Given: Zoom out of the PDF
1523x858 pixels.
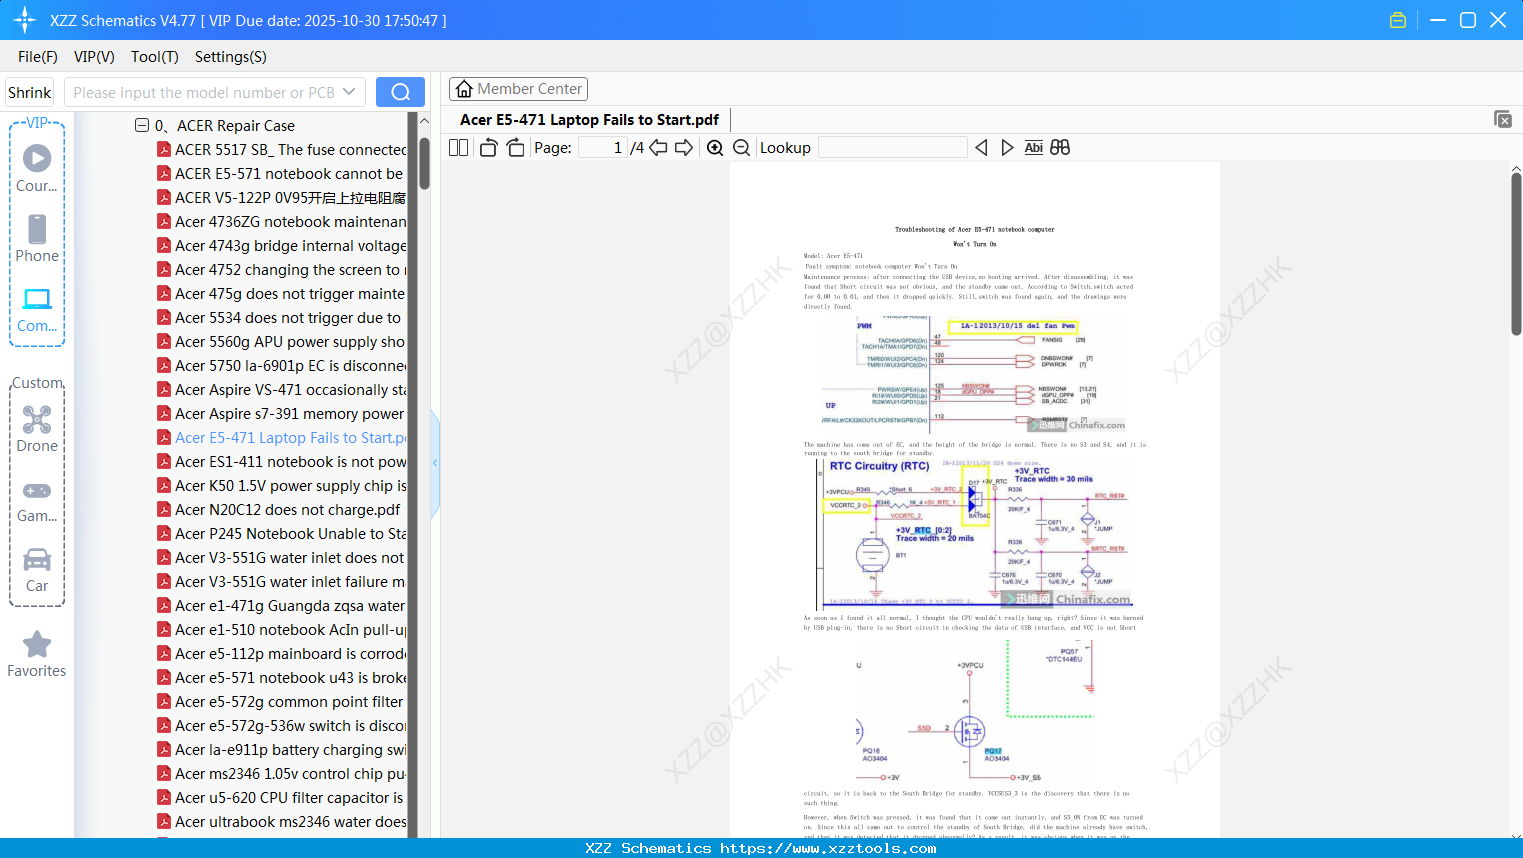Looking at the screenshot, I should [x=741, y=148].
